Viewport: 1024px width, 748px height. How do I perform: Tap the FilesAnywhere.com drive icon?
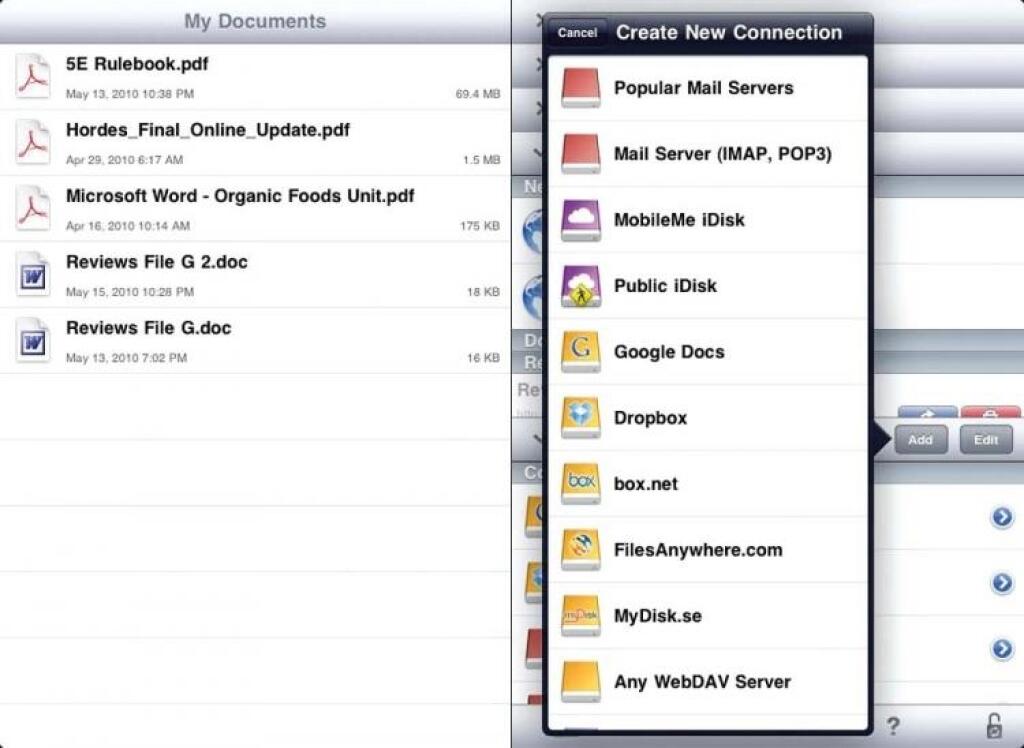point(581,550)
